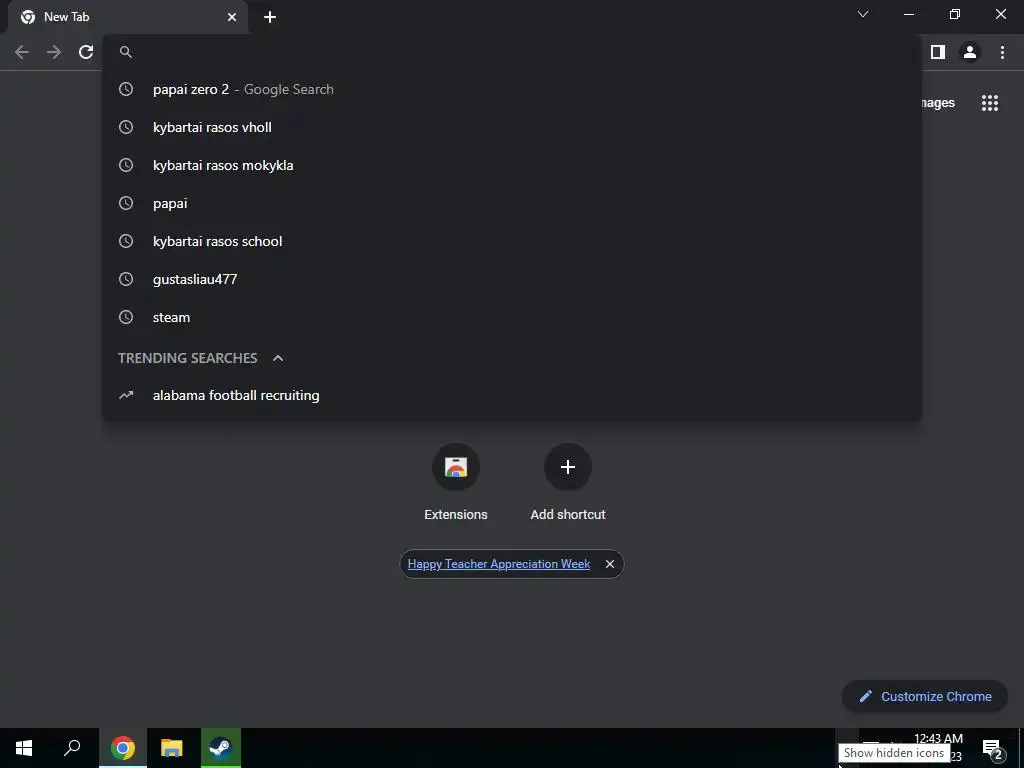Open the Windows Start menu
This screenshot has height=768, width=1024.
(24, 748)
